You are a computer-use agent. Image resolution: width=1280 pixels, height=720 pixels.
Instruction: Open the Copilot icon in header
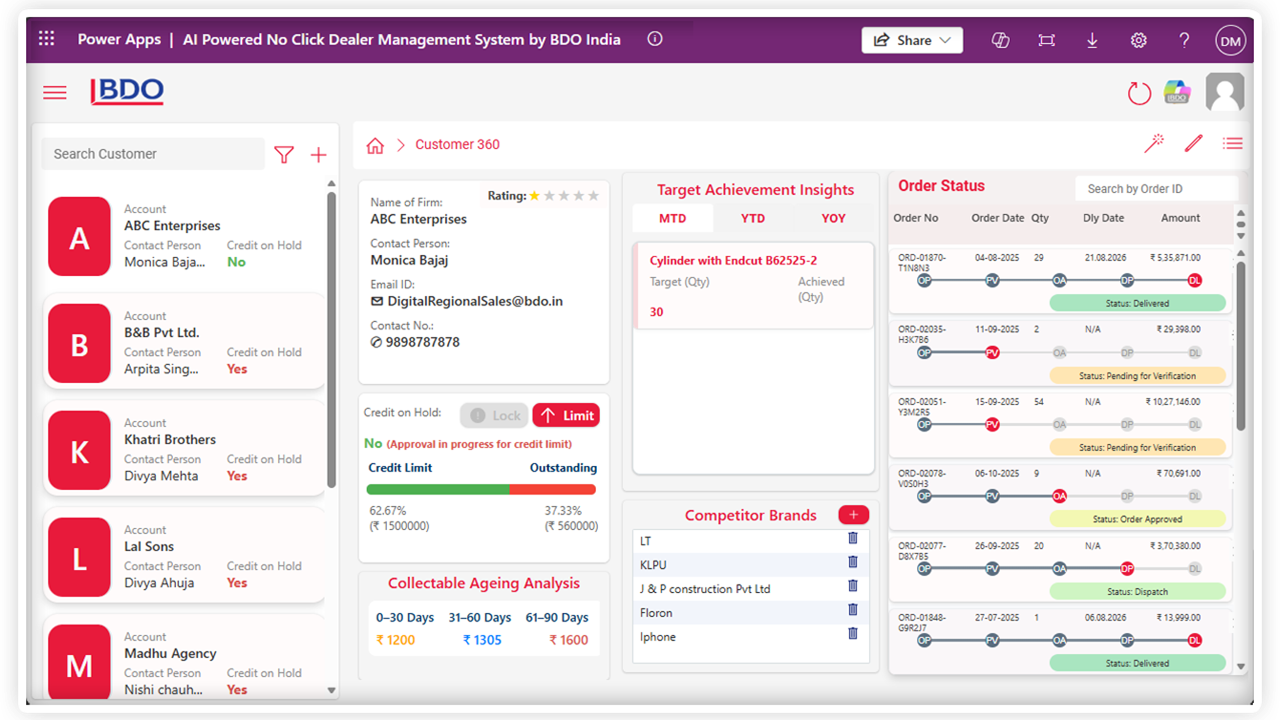(999, 40)
